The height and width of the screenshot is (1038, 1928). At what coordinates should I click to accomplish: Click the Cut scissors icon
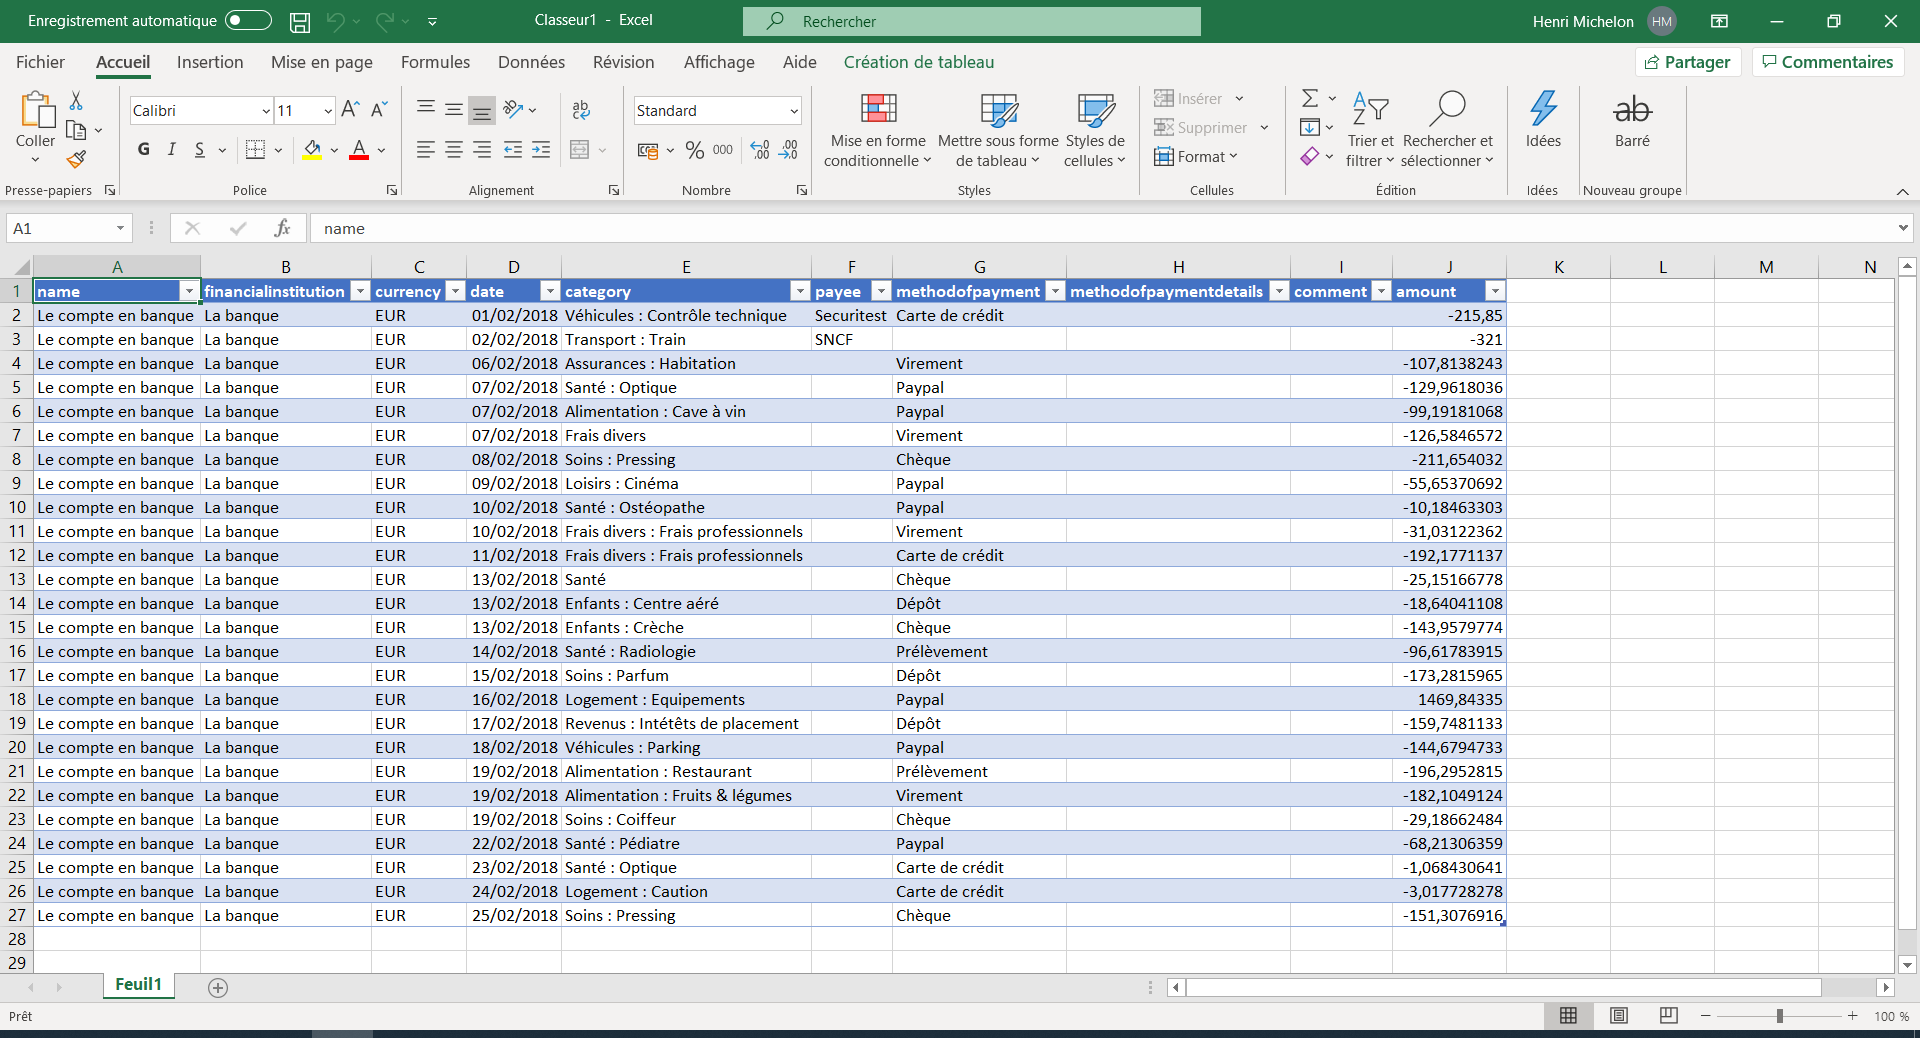tap(76, 101)
